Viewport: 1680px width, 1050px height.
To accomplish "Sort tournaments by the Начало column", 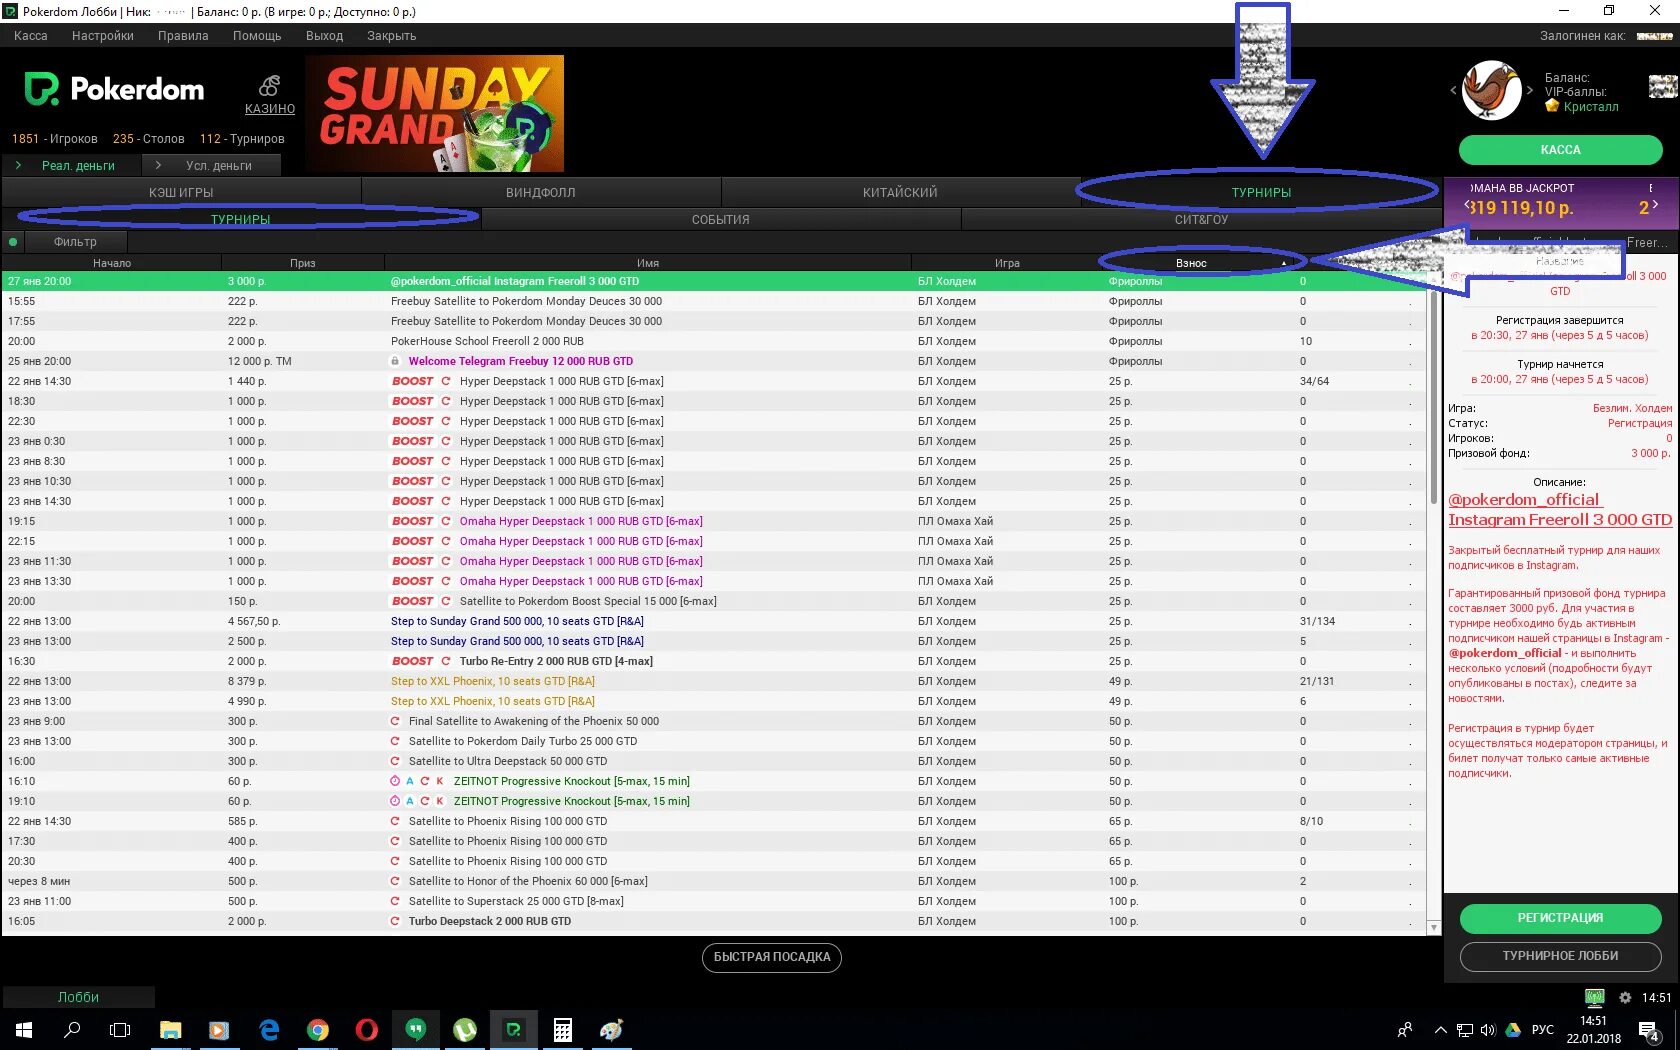I will tap(112, 263).
